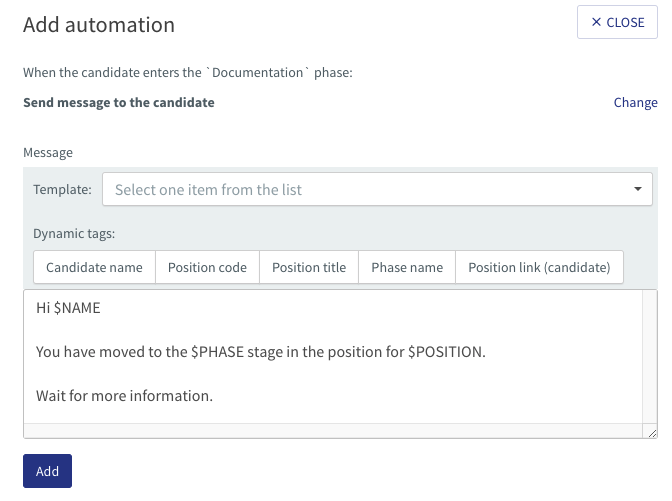Click the 'Wait for more information.' line
The image size is (672, 501).
coord(124,396)
